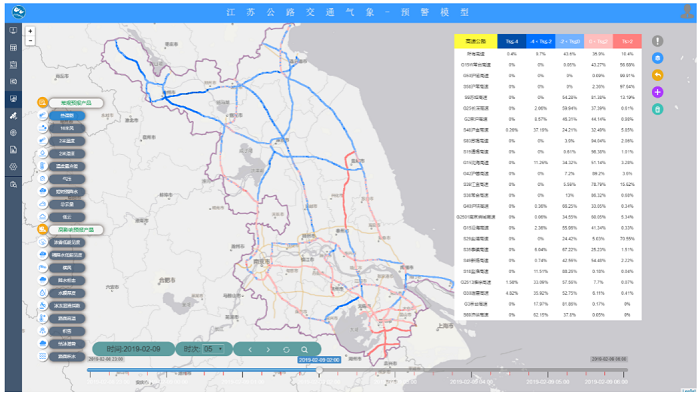
Task: Click the timeline slider handle
Action: [x=319, y=370]
